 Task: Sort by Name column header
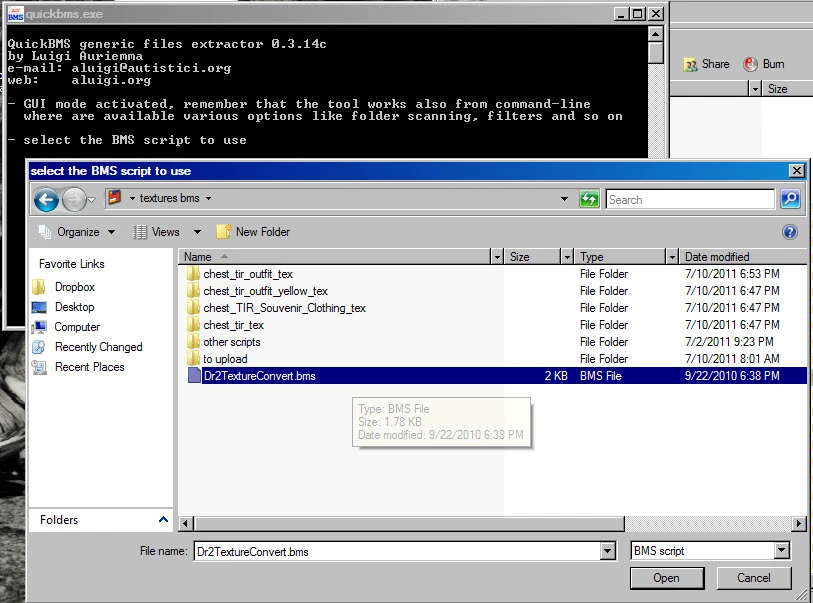pyautogui.click(x=334, y=257)
